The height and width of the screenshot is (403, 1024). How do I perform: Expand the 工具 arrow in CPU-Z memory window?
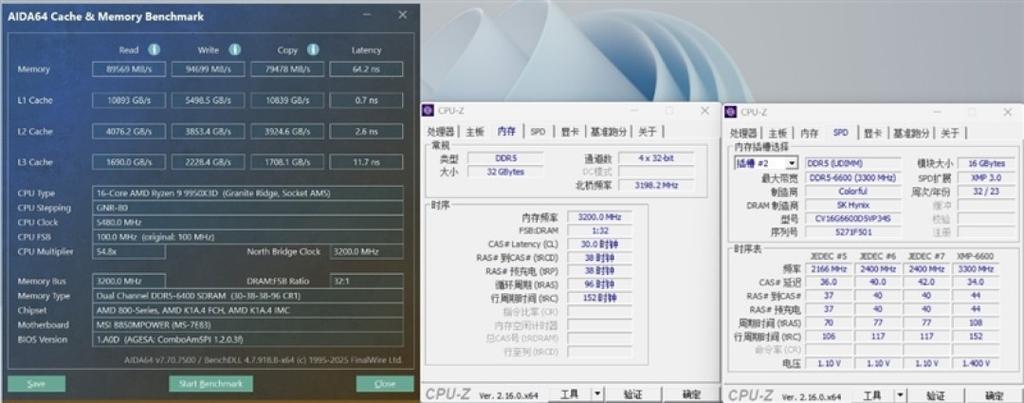point(598,394)
